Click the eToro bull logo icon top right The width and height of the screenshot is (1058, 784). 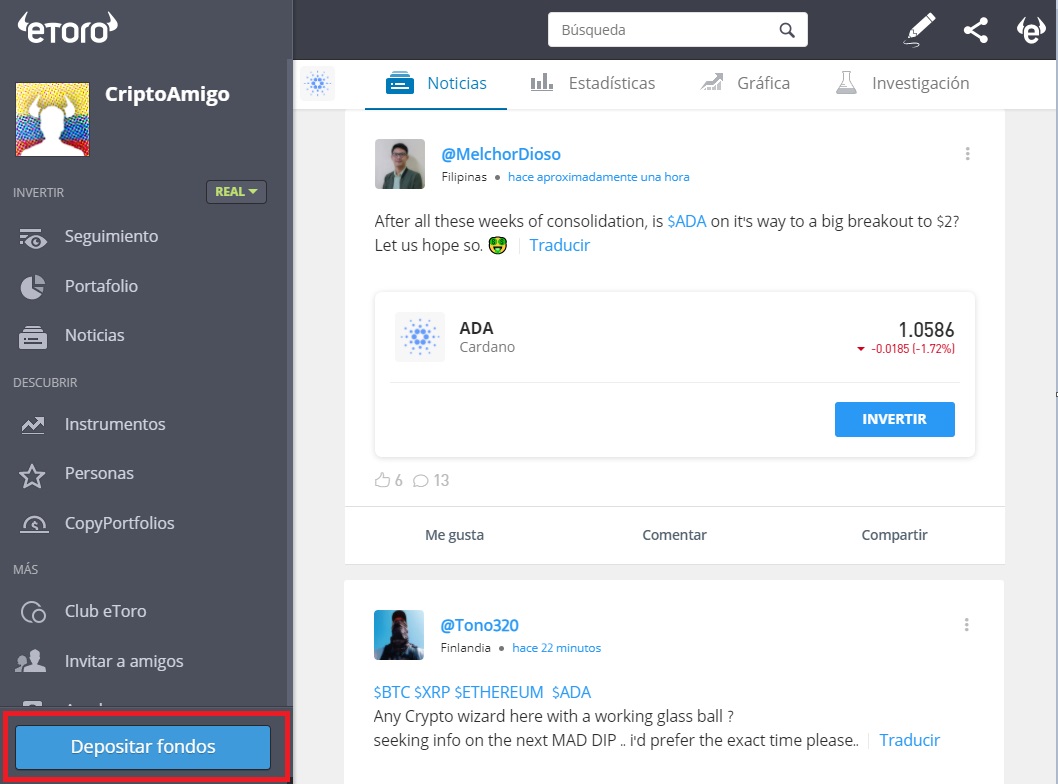[x=1030, y=30]
